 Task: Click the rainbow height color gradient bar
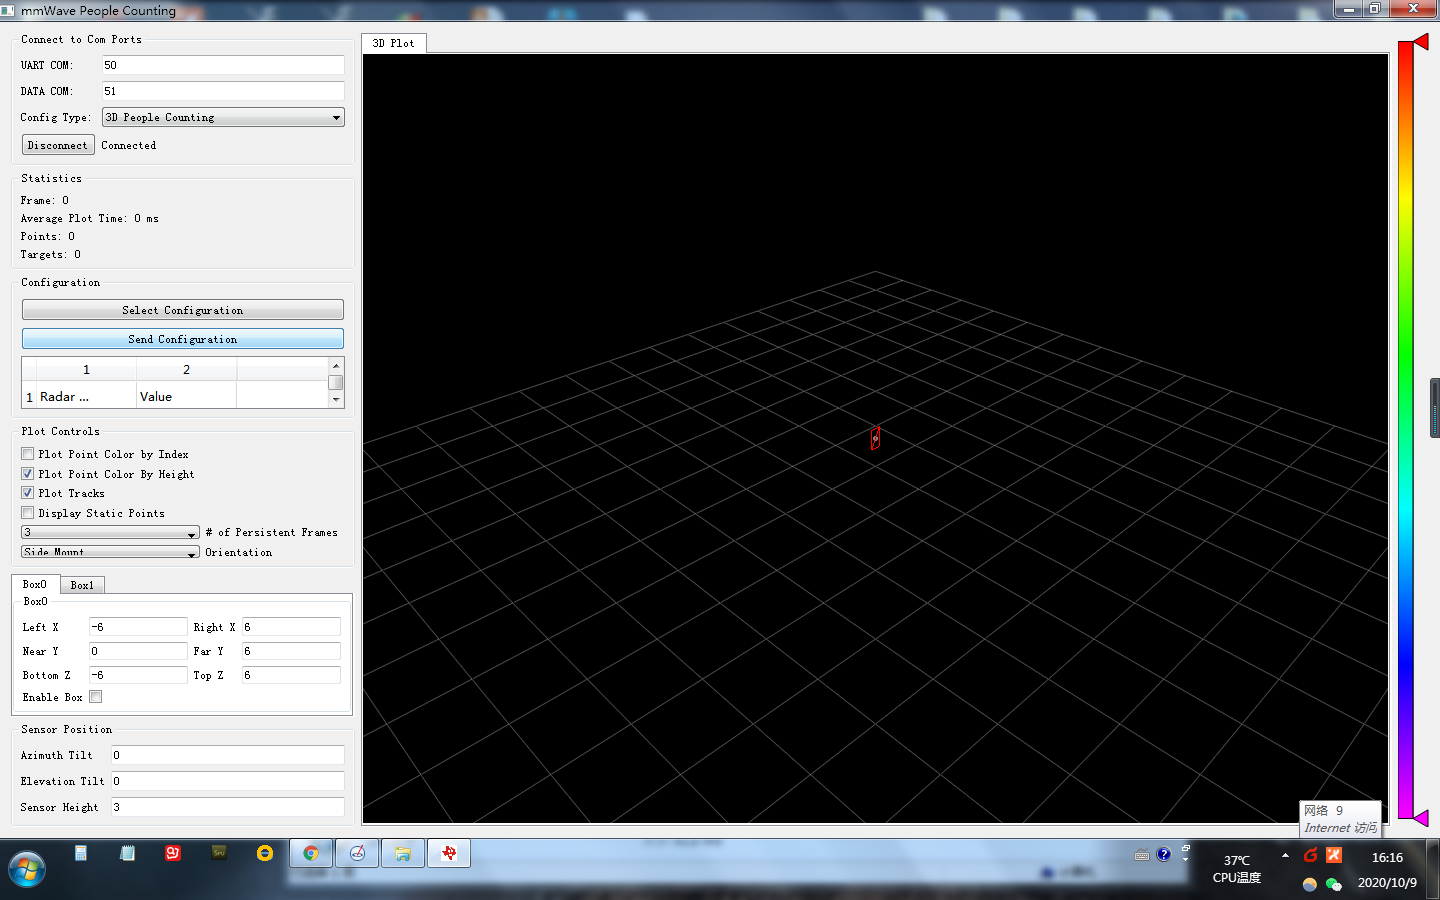(1405, 430)
